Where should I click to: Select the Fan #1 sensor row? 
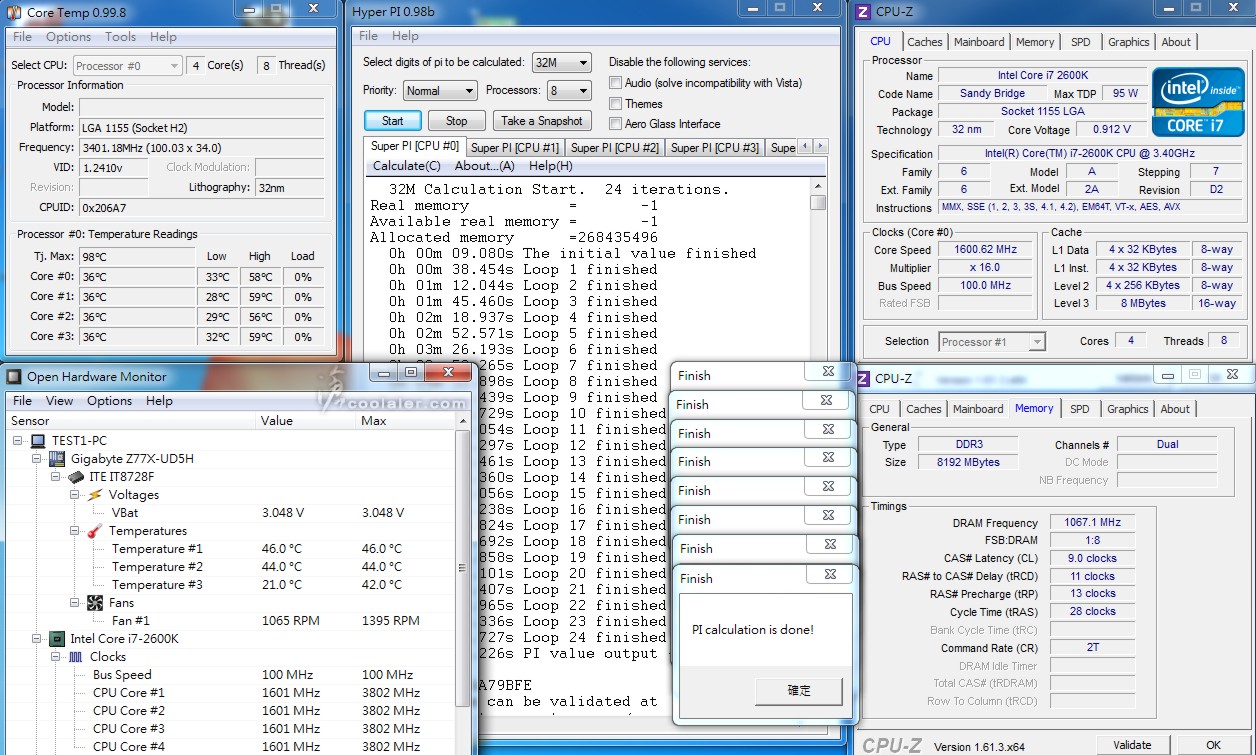point(230,621)
